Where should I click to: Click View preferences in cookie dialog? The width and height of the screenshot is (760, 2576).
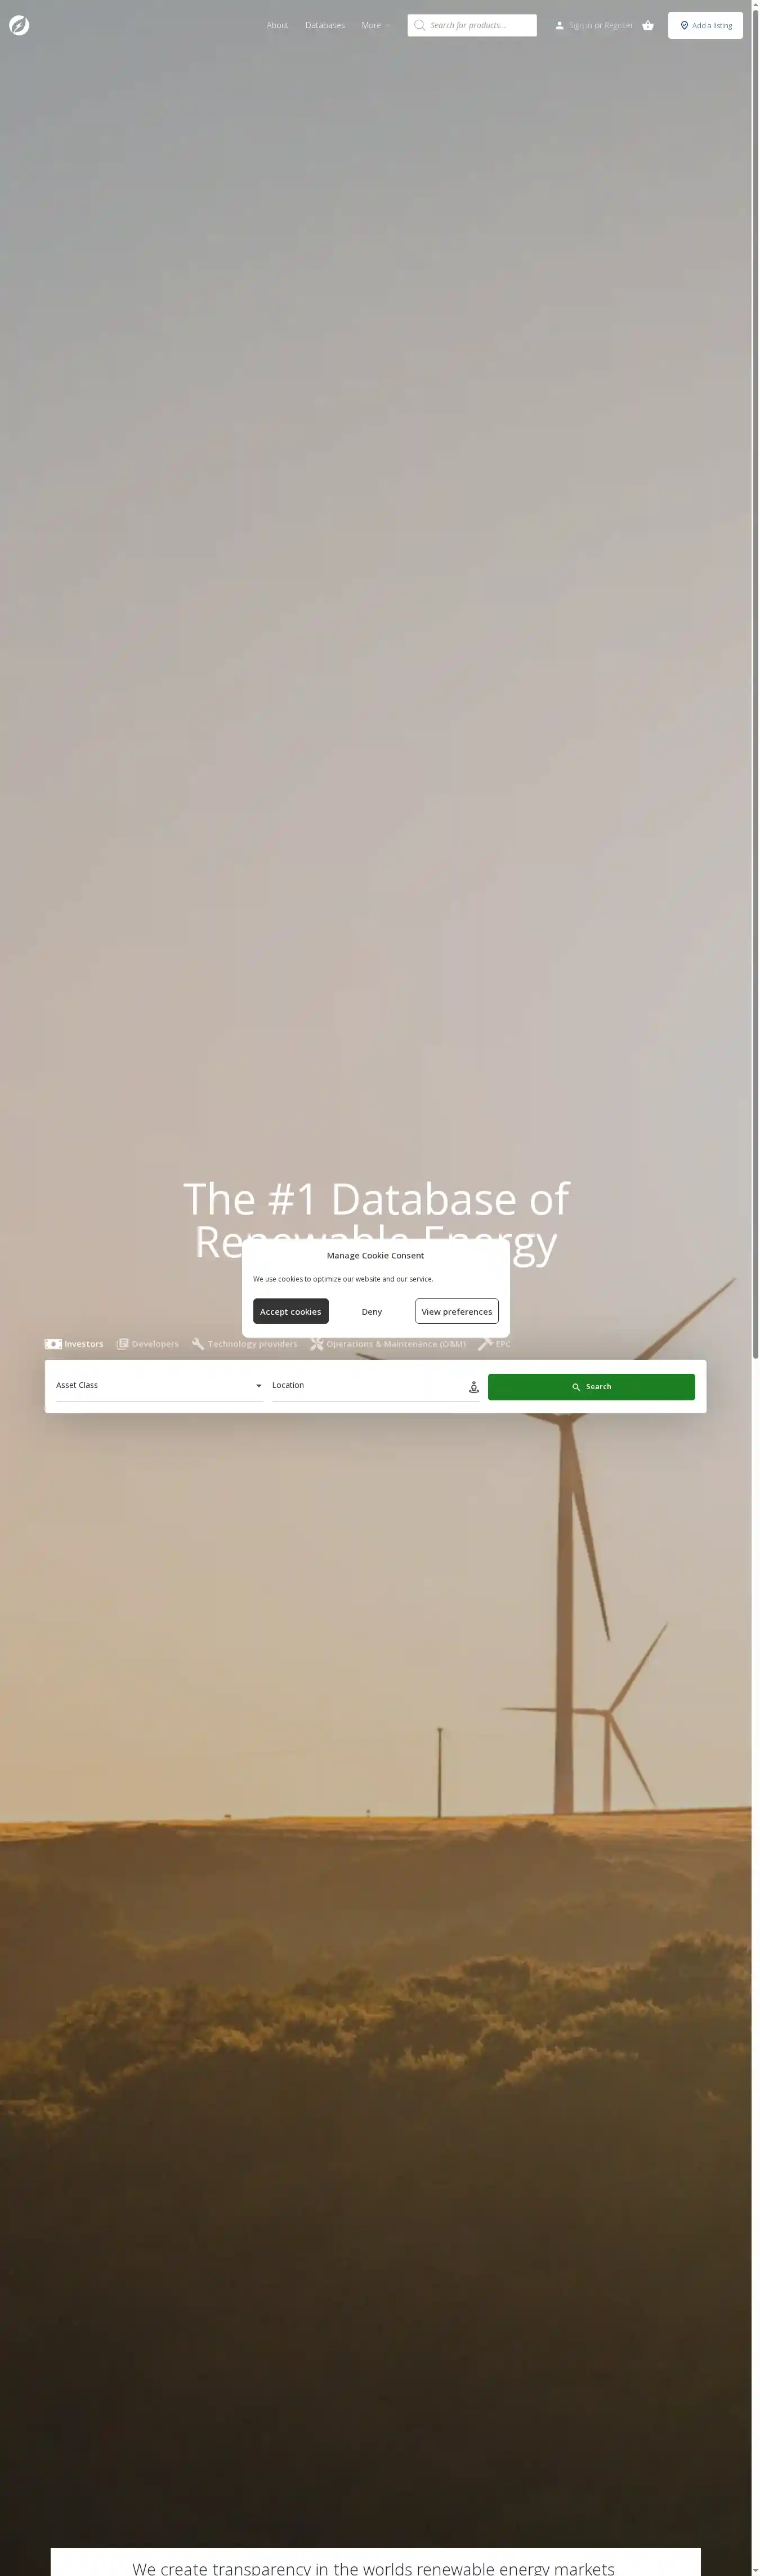coord(457,1311)
